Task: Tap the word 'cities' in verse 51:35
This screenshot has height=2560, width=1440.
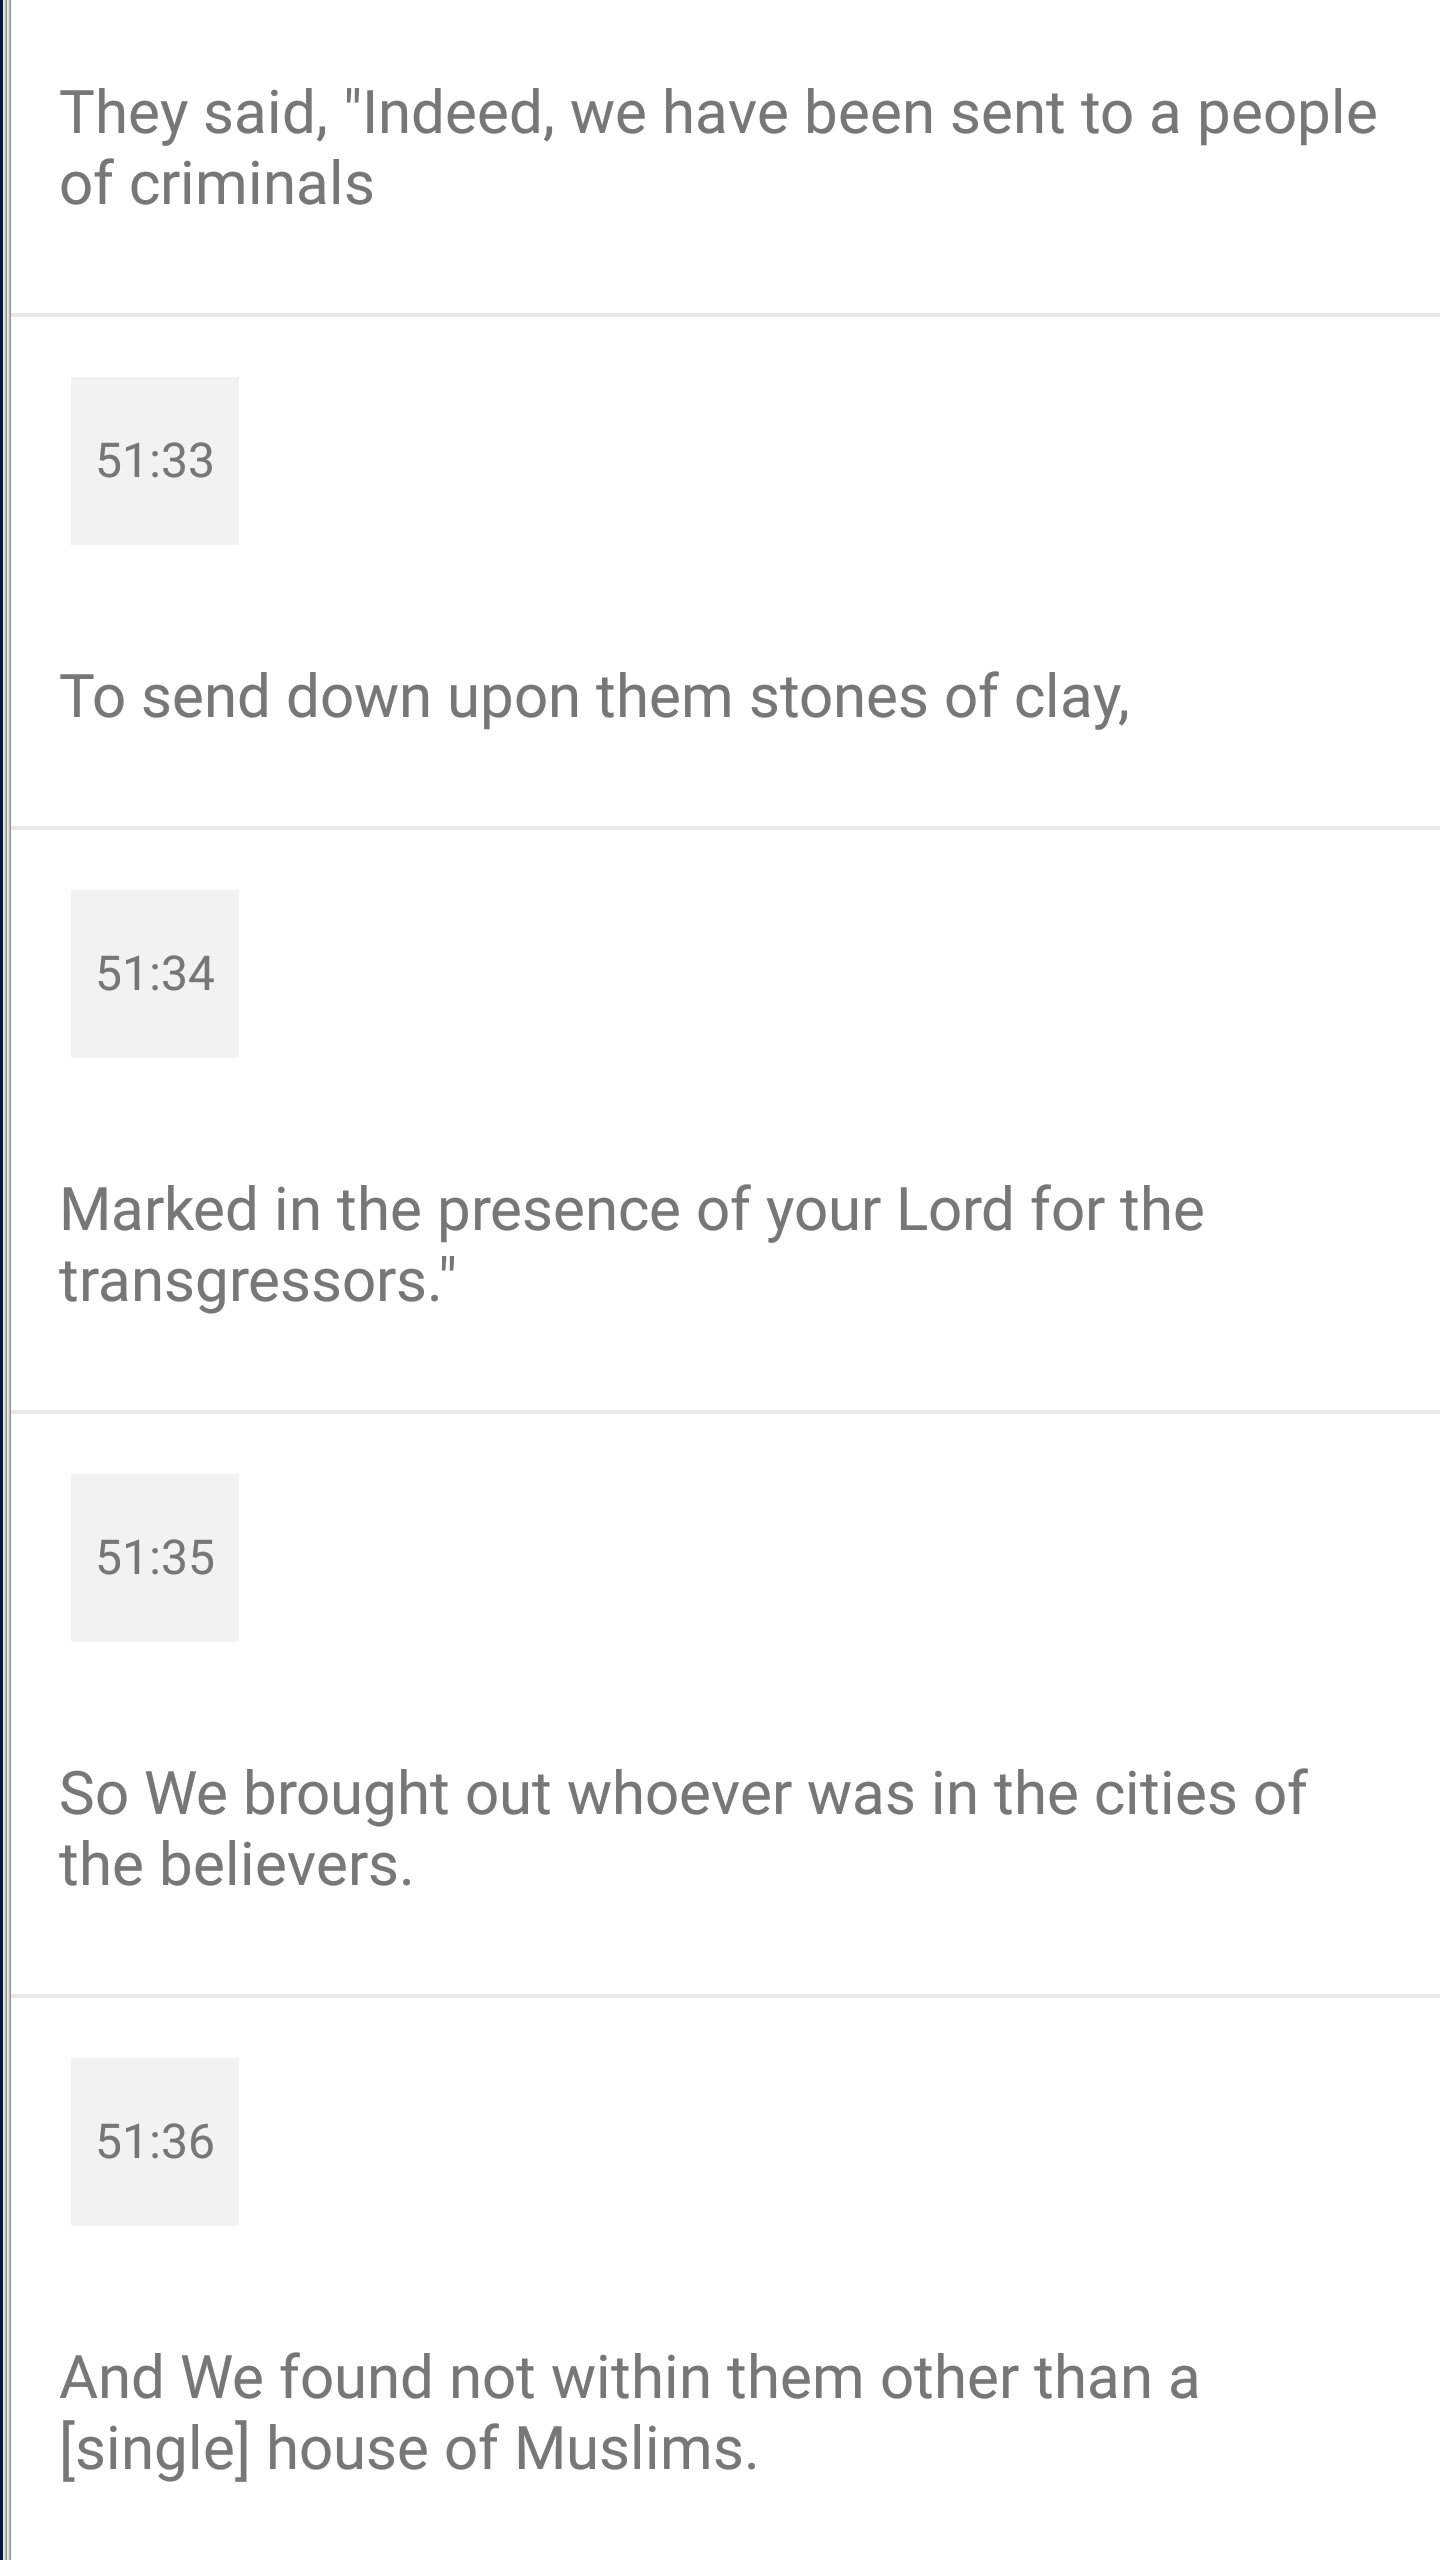Action: pyautogui.click(x=1164, y=1794)
